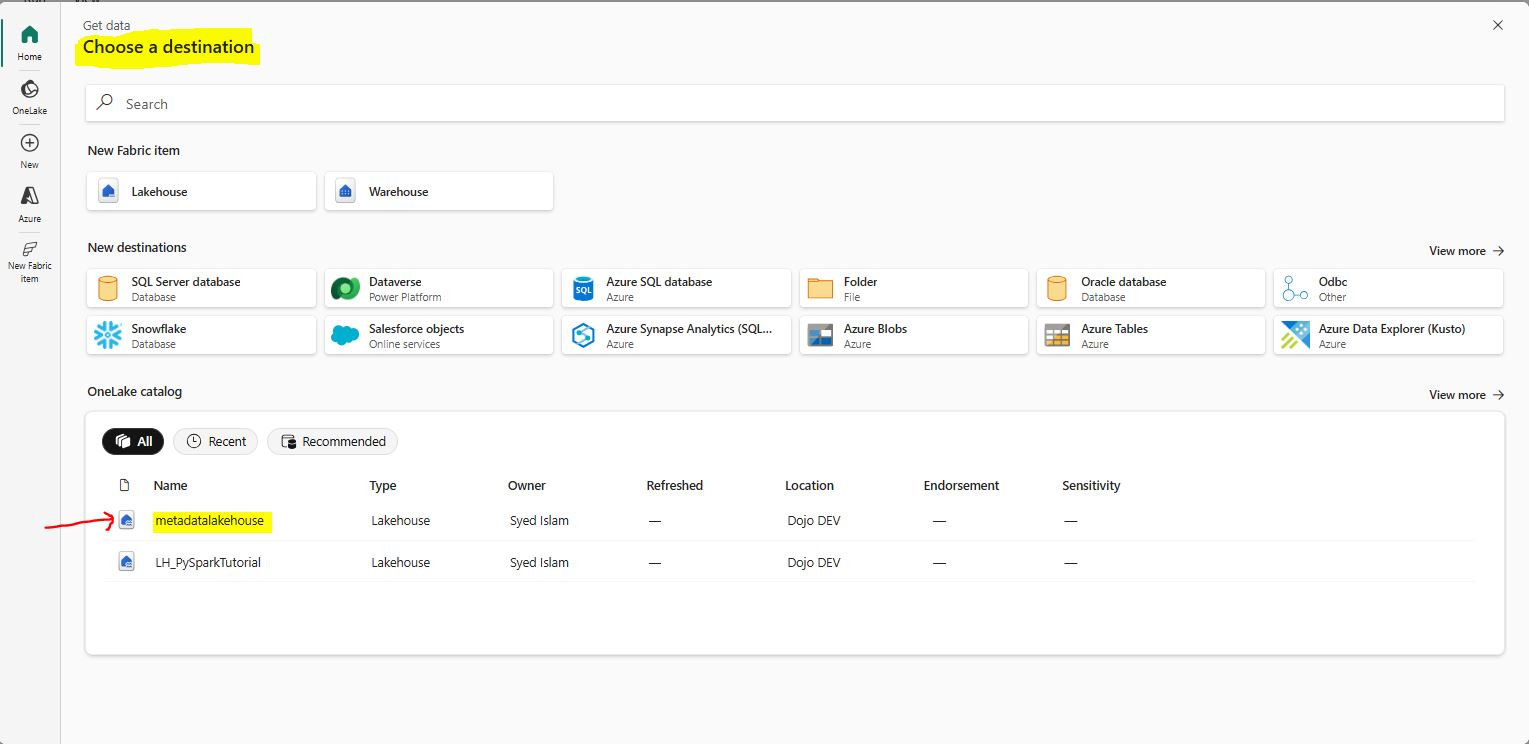1529x744 pixels.
Task: Click the Azure SQL database icon
Action: pos(583,289)
